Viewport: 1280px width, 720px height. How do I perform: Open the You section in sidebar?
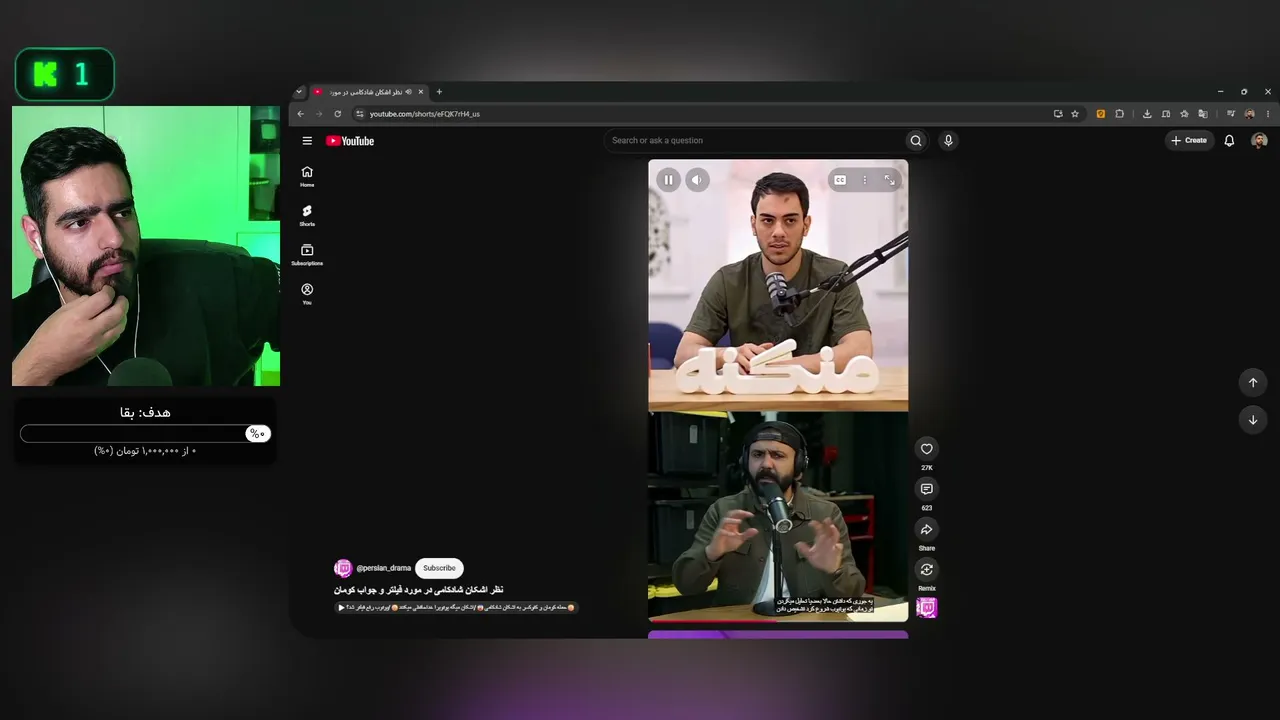pos(307,294)
